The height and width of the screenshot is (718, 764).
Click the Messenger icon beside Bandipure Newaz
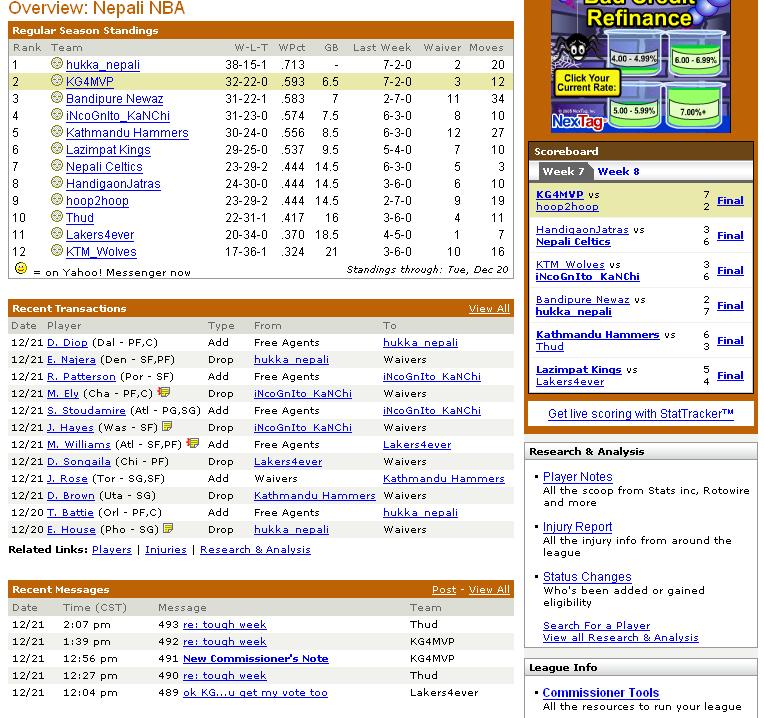57,98
